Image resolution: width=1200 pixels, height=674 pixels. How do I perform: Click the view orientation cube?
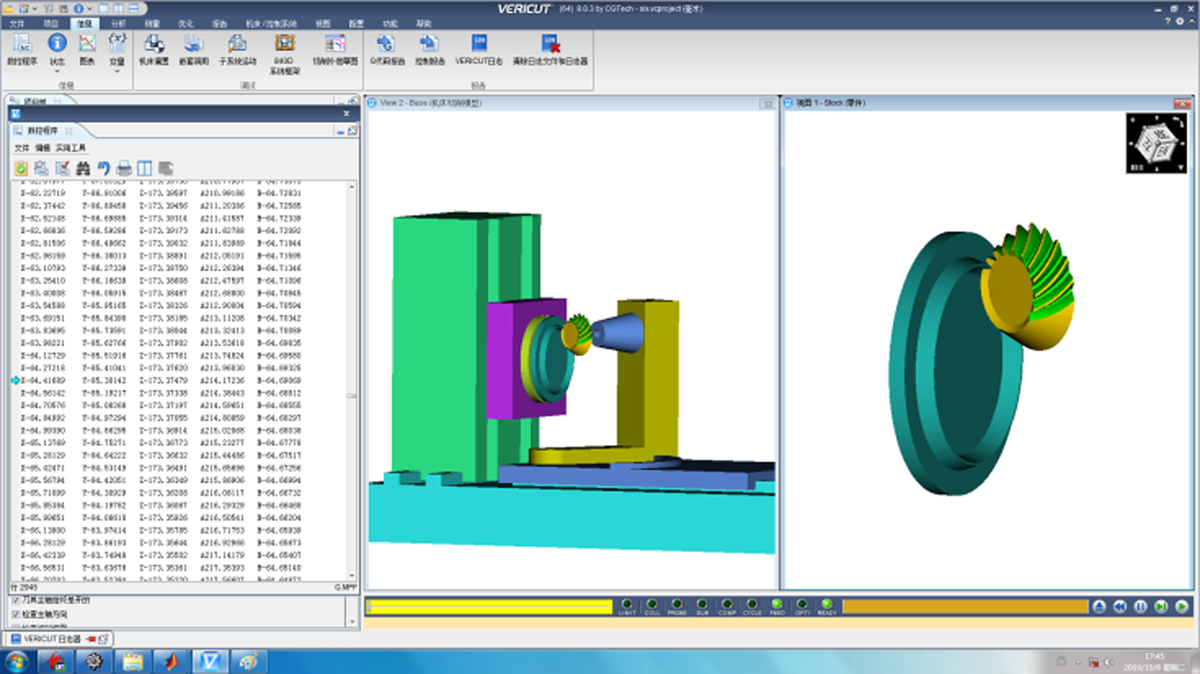point(1156,143)
